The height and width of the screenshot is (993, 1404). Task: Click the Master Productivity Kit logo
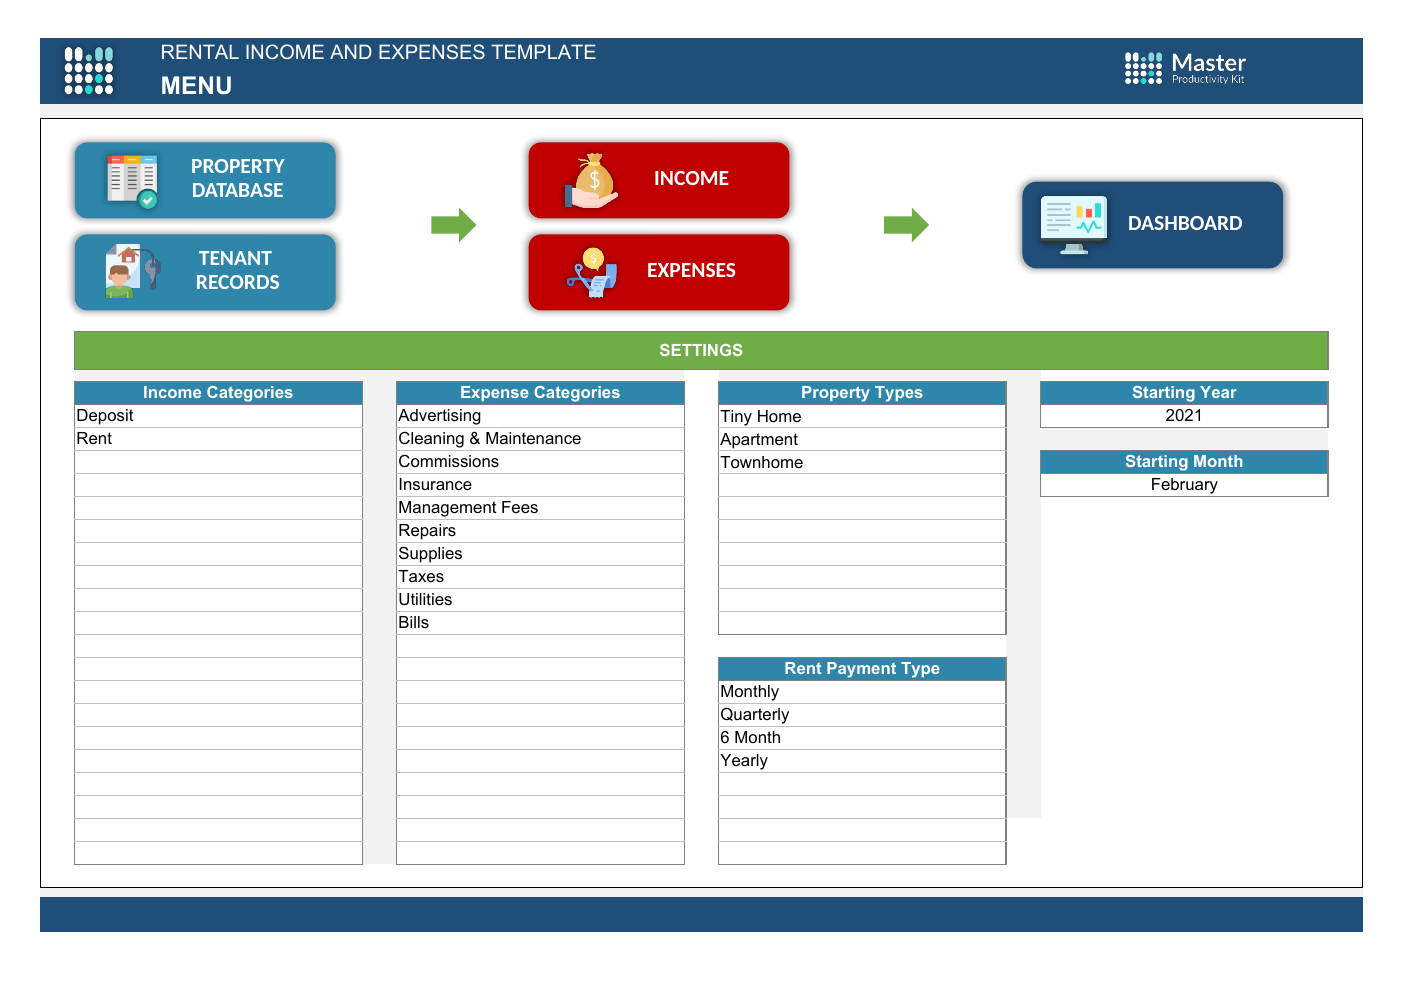1185,68
